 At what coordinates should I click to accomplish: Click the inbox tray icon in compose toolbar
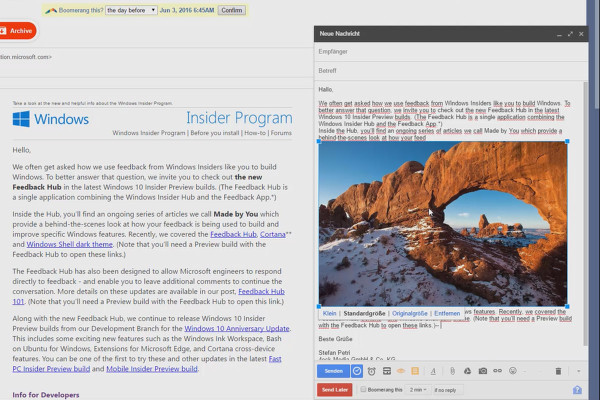(386, 371)
